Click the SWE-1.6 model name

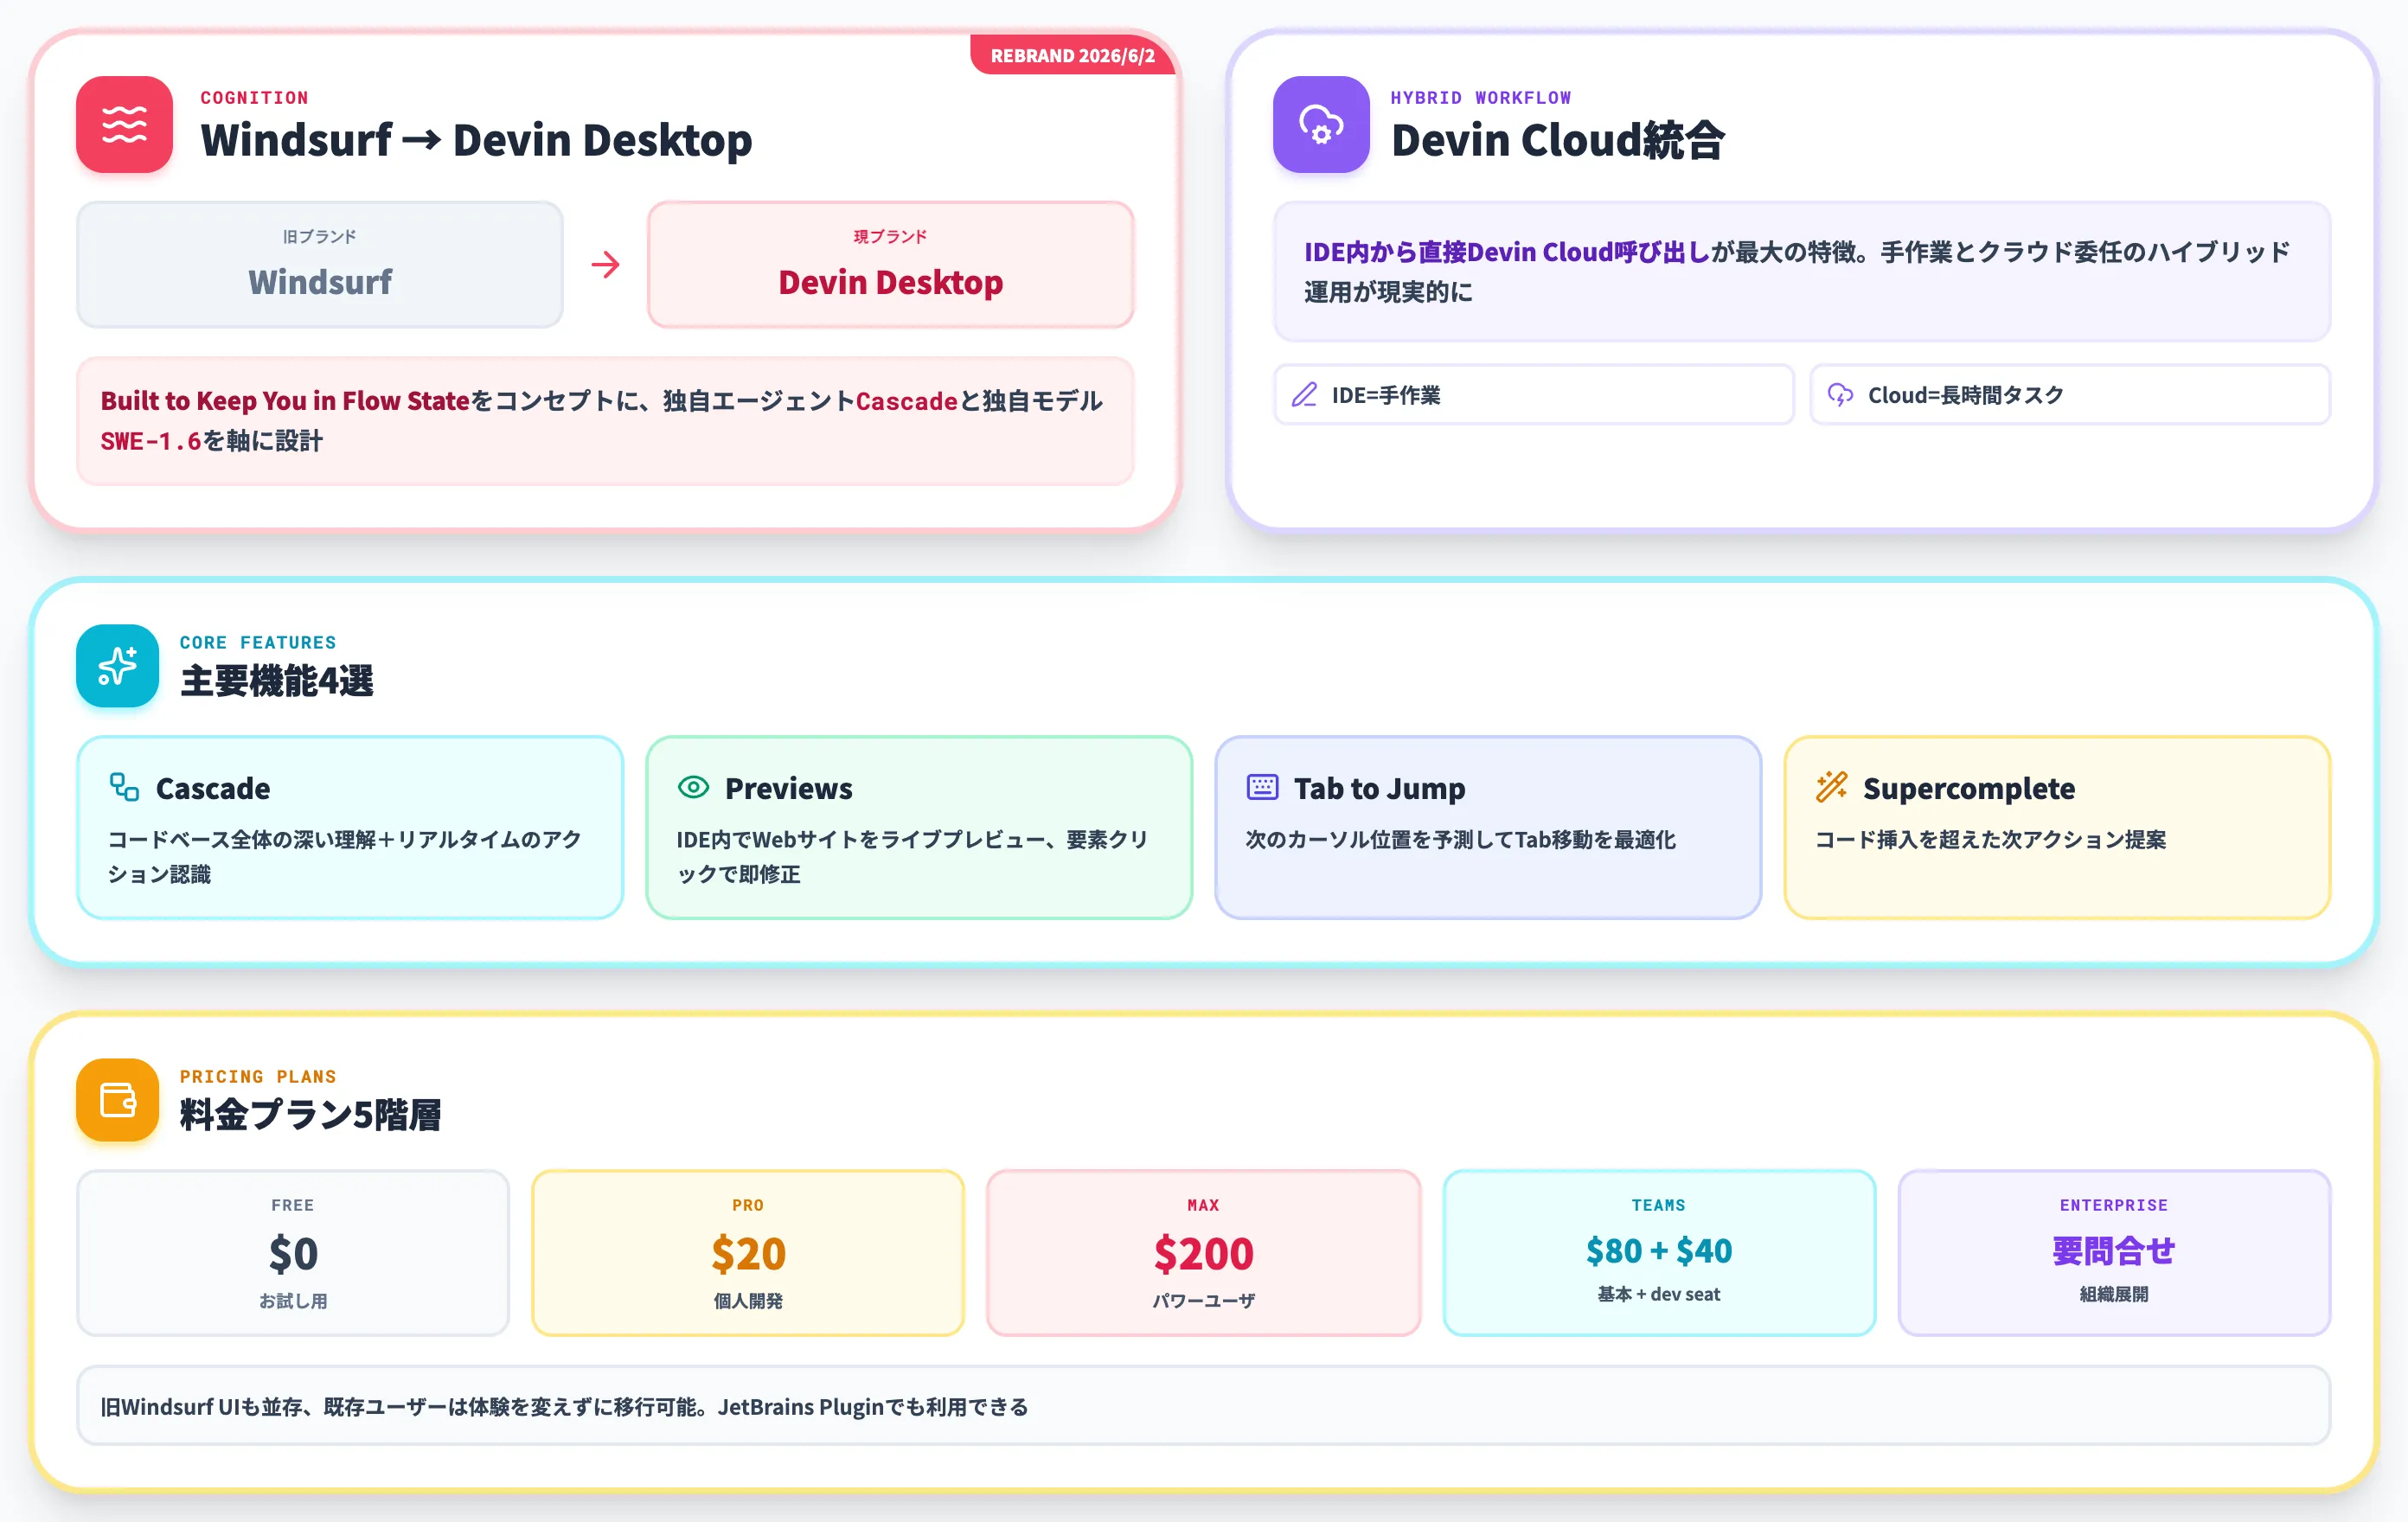(151, 441)
